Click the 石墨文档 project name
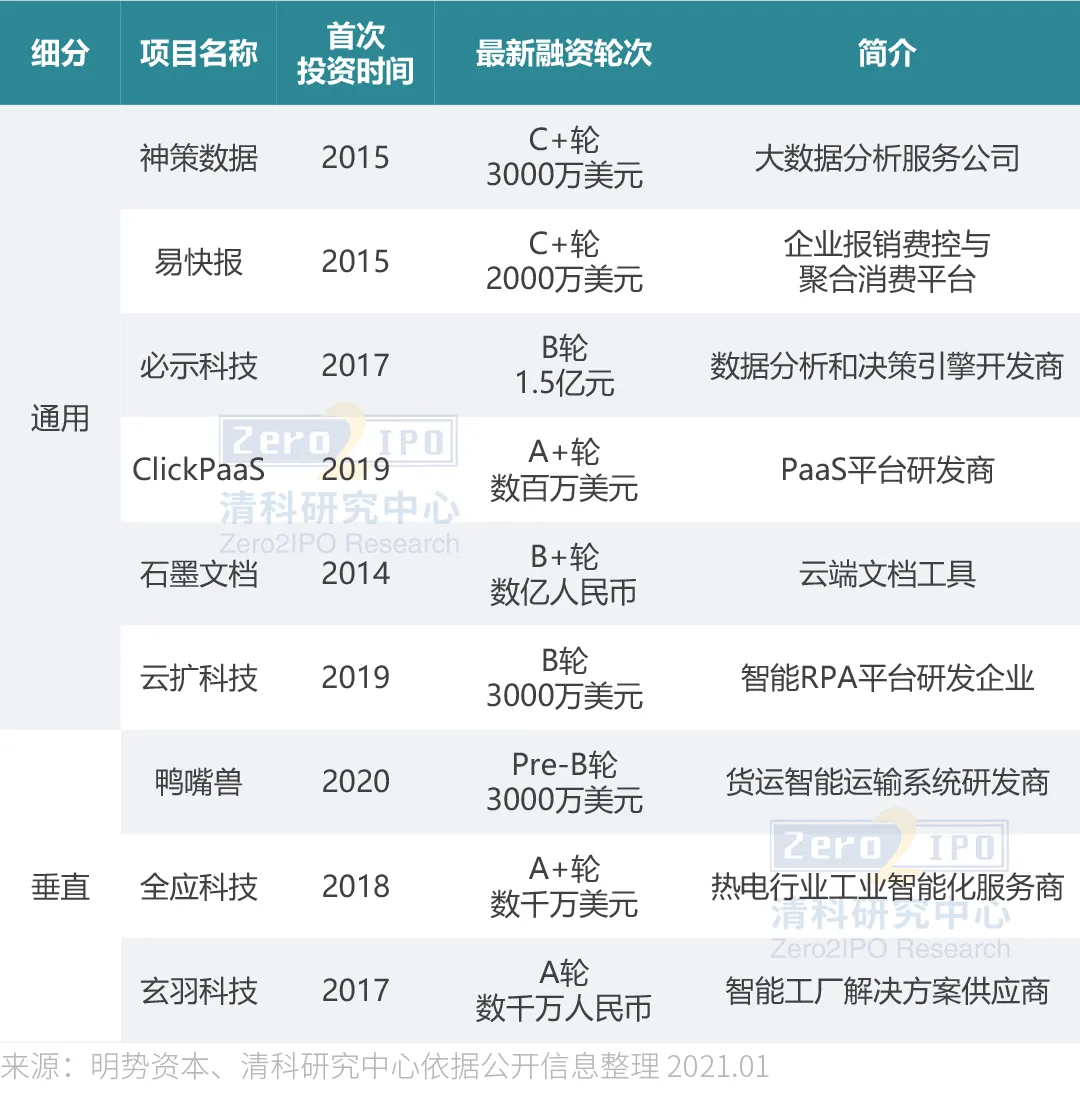The image size is (1080, 1101). (198, 574)
